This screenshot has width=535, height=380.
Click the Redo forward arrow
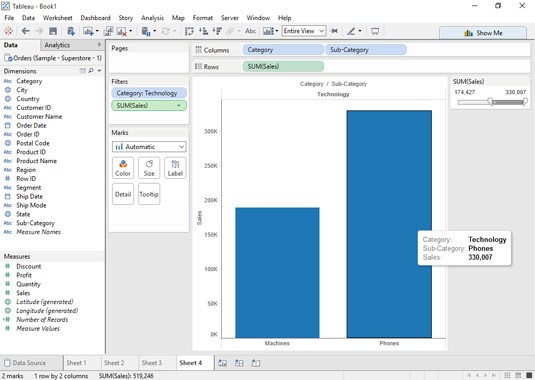pyautogui.click(x=39, y=31)
